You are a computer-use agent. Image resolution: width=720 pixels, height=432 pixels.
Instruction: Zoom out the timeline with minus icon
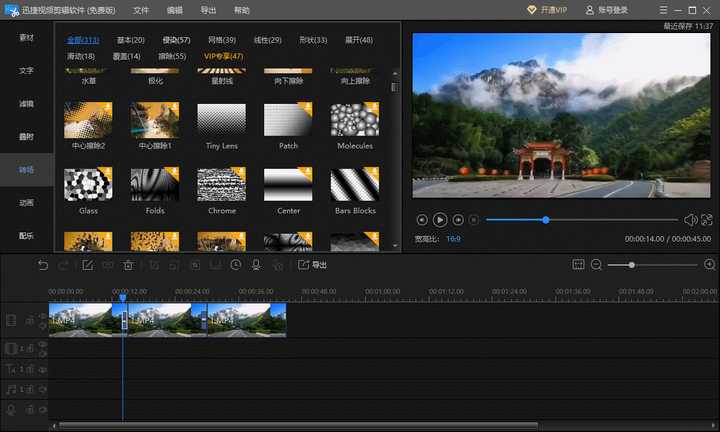(596, 264)
